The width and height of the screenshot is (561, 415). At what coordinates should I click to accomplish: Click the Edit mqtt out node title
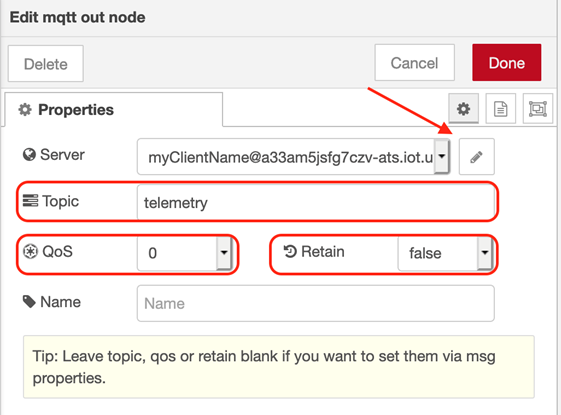[78, 17]
